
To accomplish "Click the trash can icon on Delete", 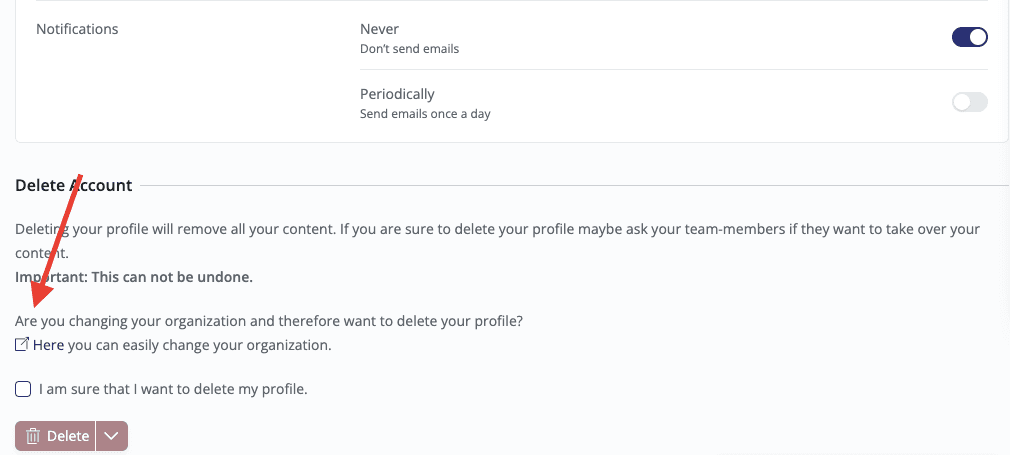I will 33,436.
